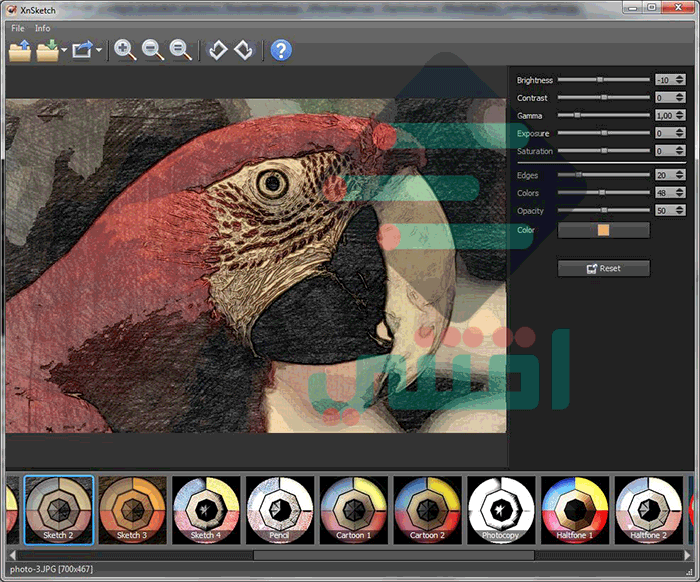Rotate the image left
The width and height of the screenshot is (700, 582).
point(217,50)
